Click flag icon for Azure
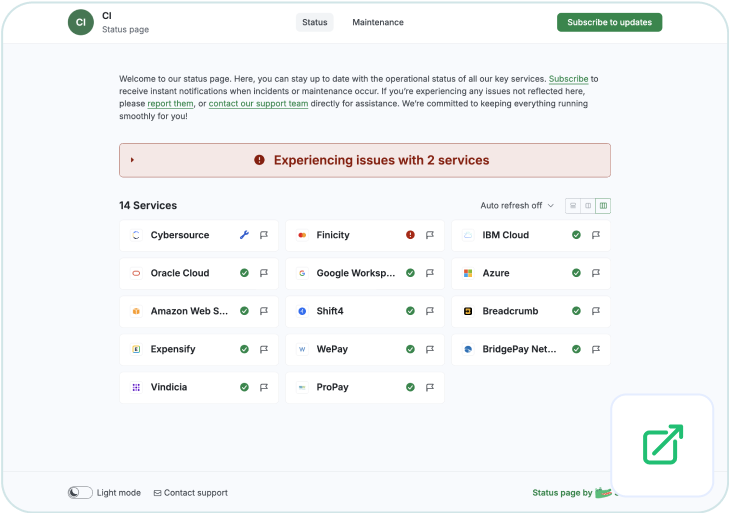Screen dimensions: 729x513 click(596, 273)
